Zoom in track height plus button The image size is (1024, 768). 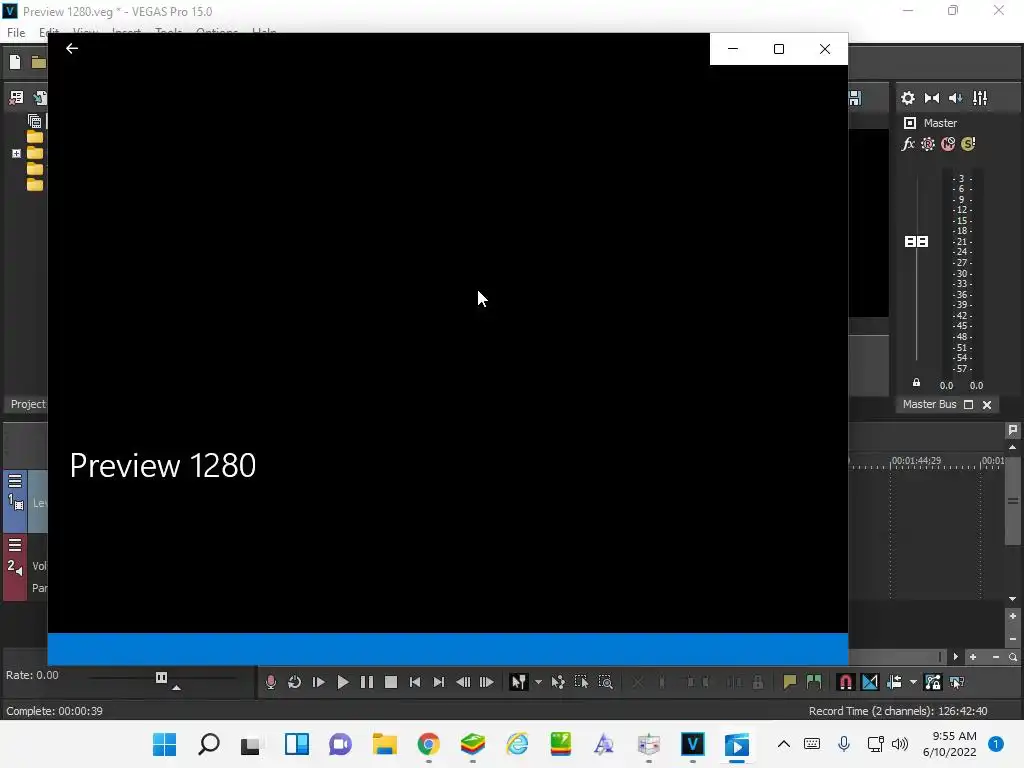pos(1012,616)
